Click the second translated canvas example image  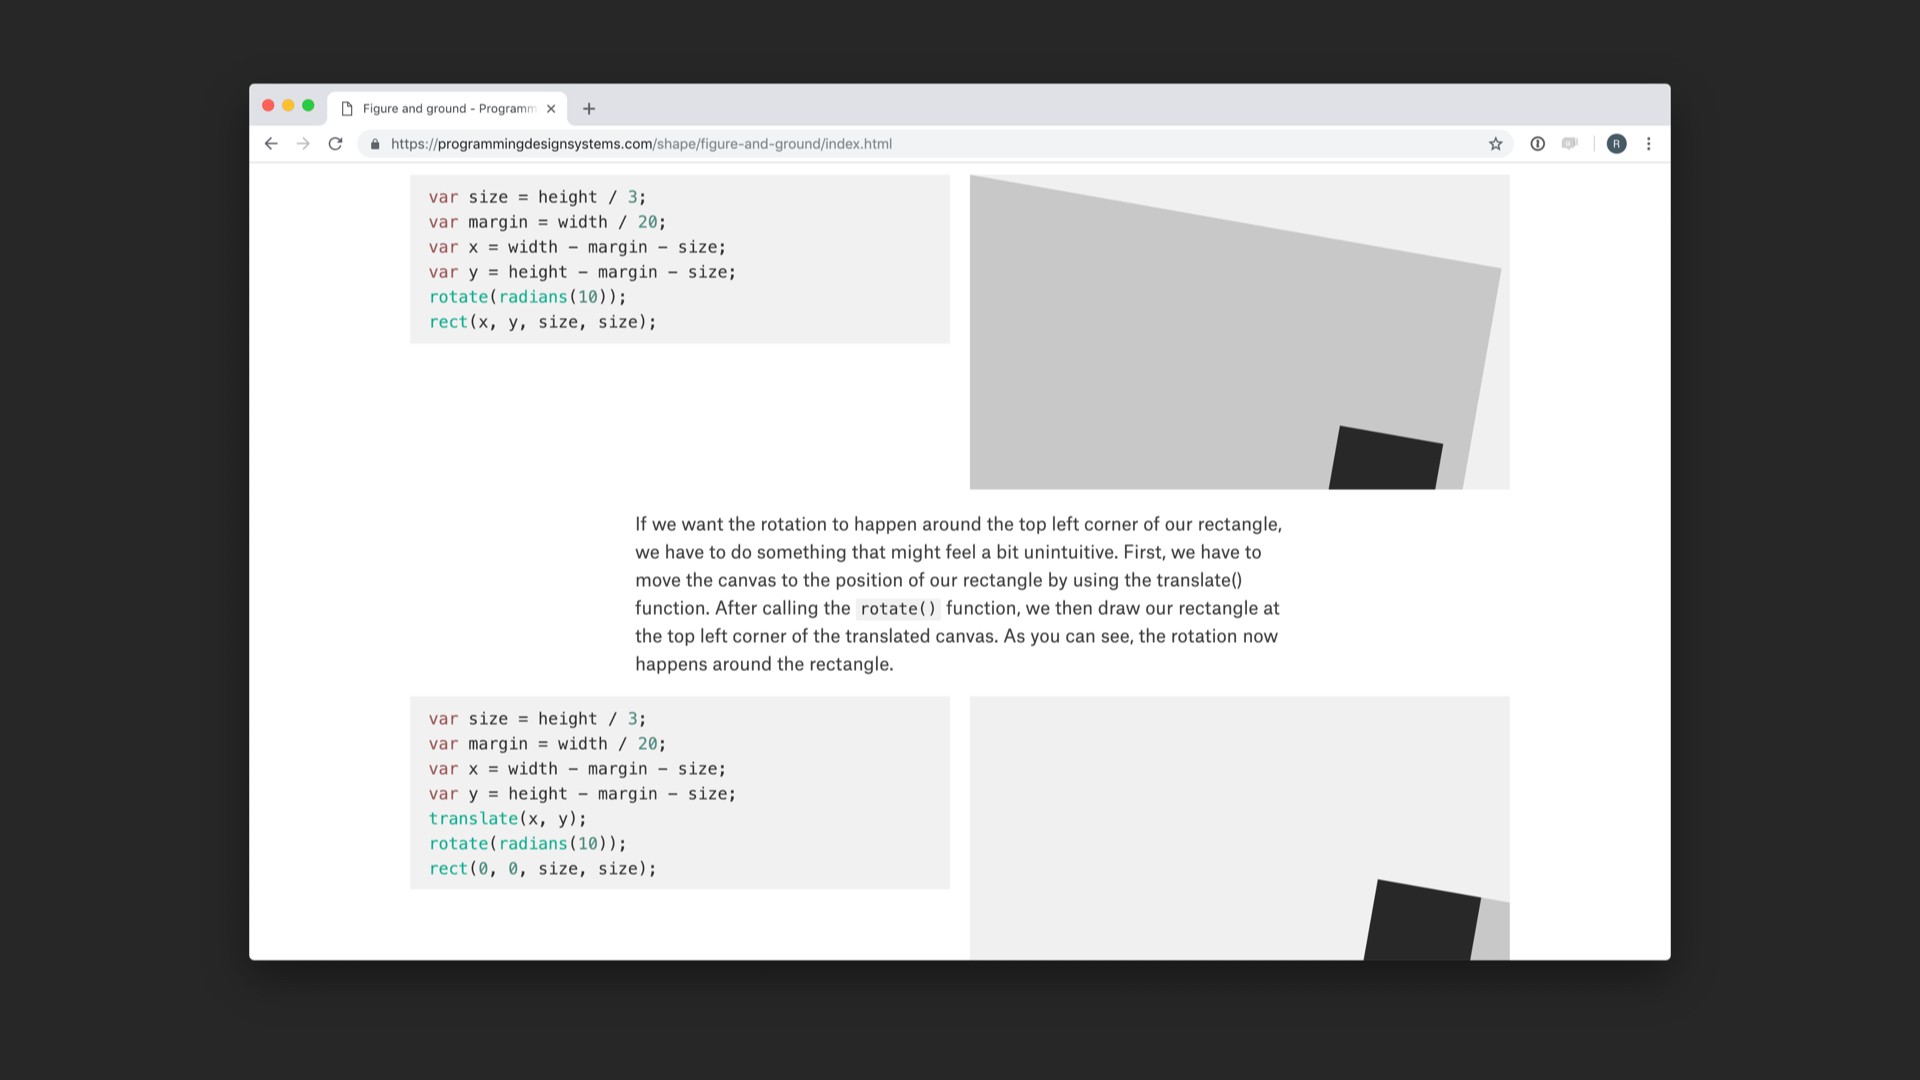[x=1239, y=828]
